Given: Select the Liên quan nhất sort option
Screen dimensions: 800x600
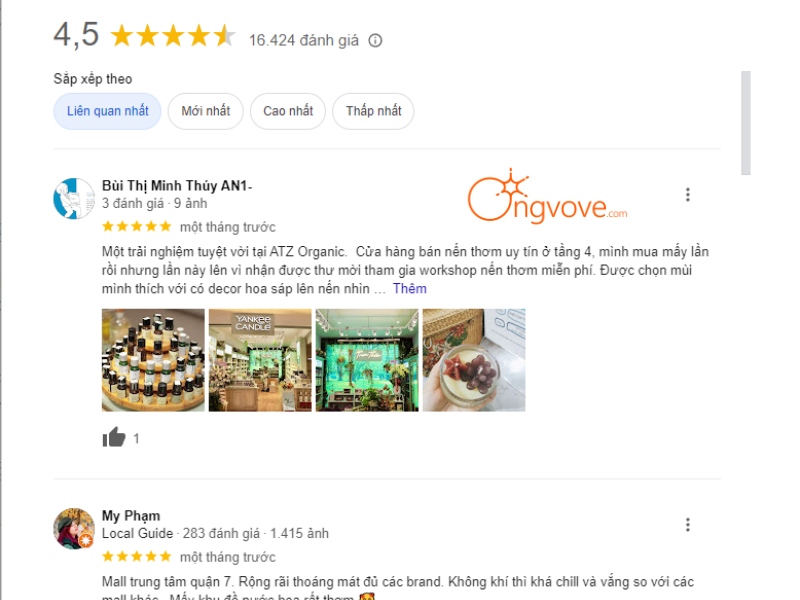Looking at the screenshot, I should pyautogui.click(x=108, y=111).
